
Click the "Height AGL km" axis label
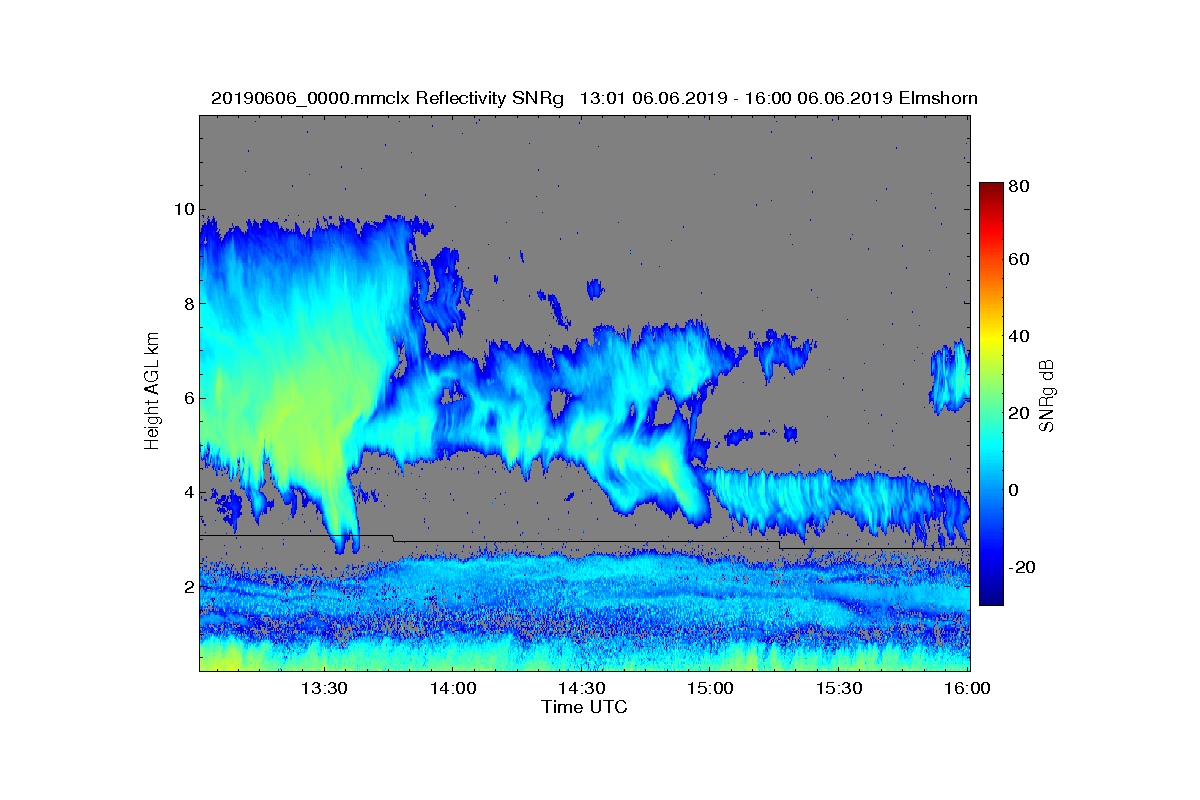point(152,392)
